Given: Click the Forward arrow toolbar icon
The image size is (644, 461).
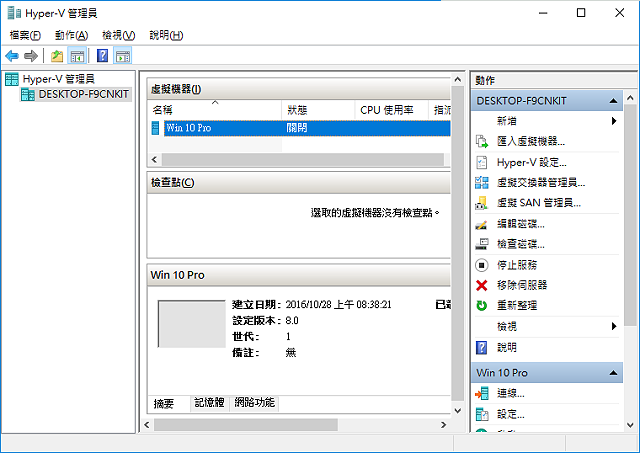Looking at the screenshot, I should [31, 55].
